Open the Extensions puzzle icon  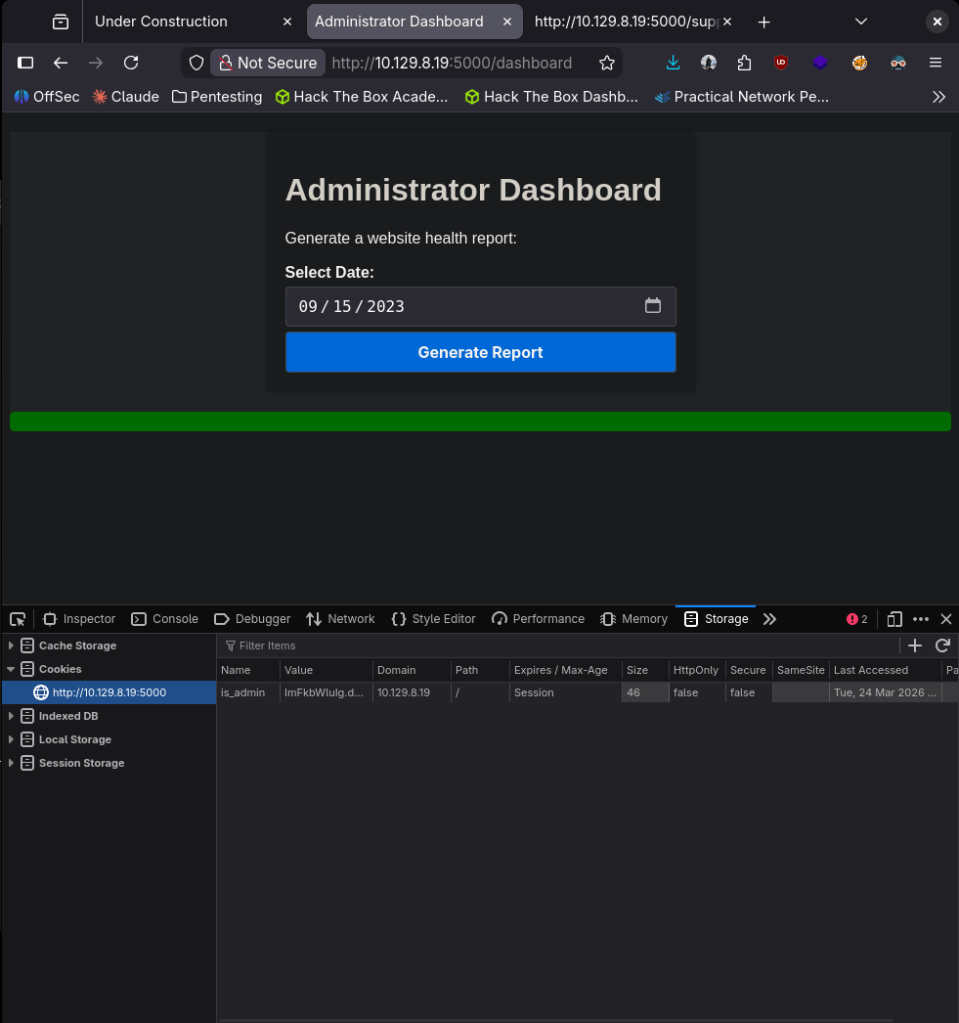744,63
